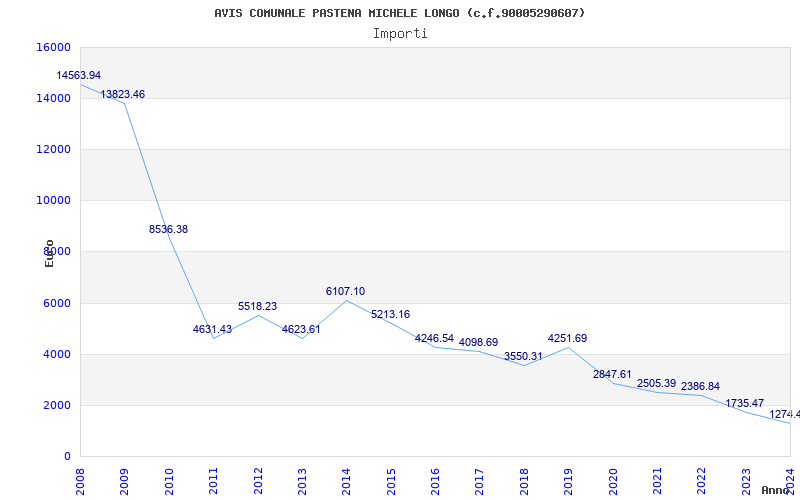Viewport: 800px width, 500px height.
Task: Click the data label 1735.47
Action: click(x=745, y=404)
